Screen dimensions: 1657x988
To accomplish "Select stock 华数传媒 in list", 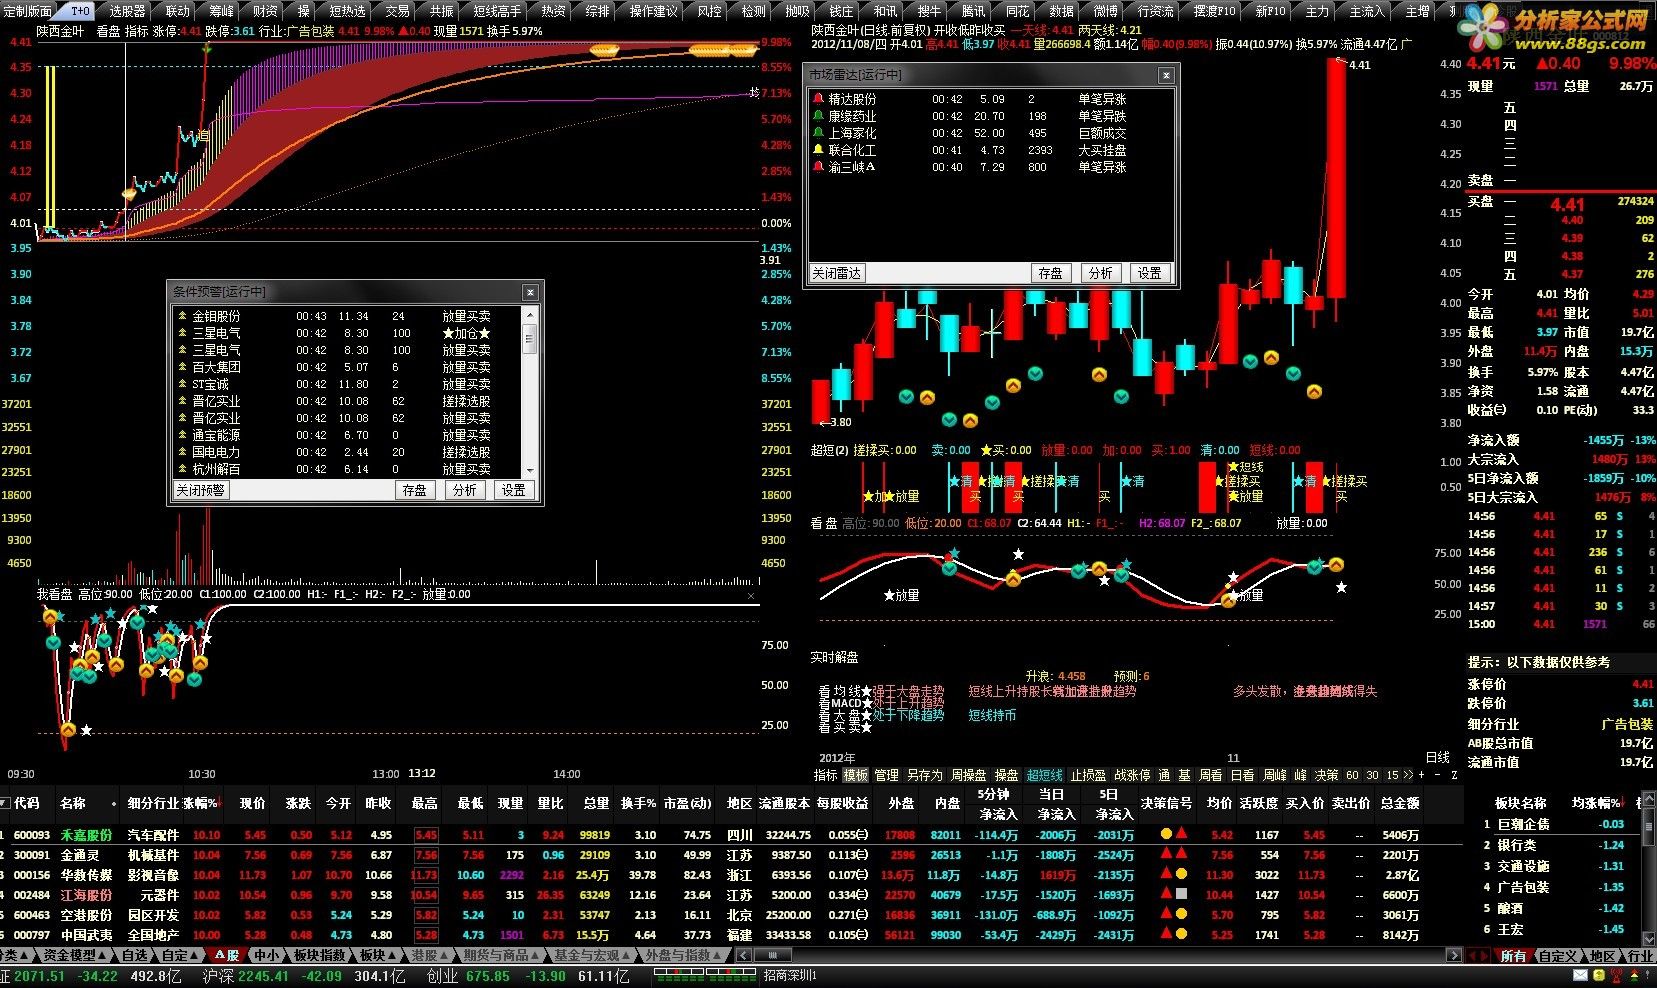I will pos(86,875).
